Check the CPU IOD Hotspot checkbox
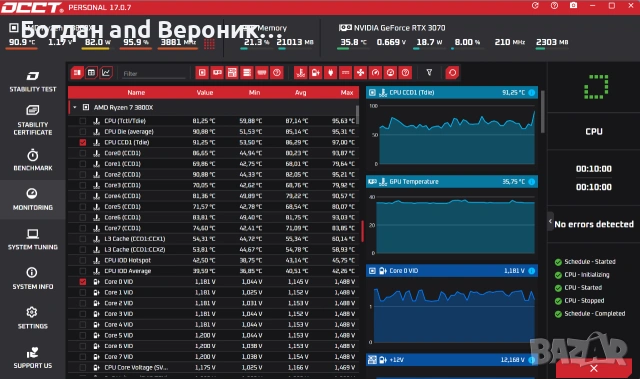640x379 pixels. coord(83,260)
